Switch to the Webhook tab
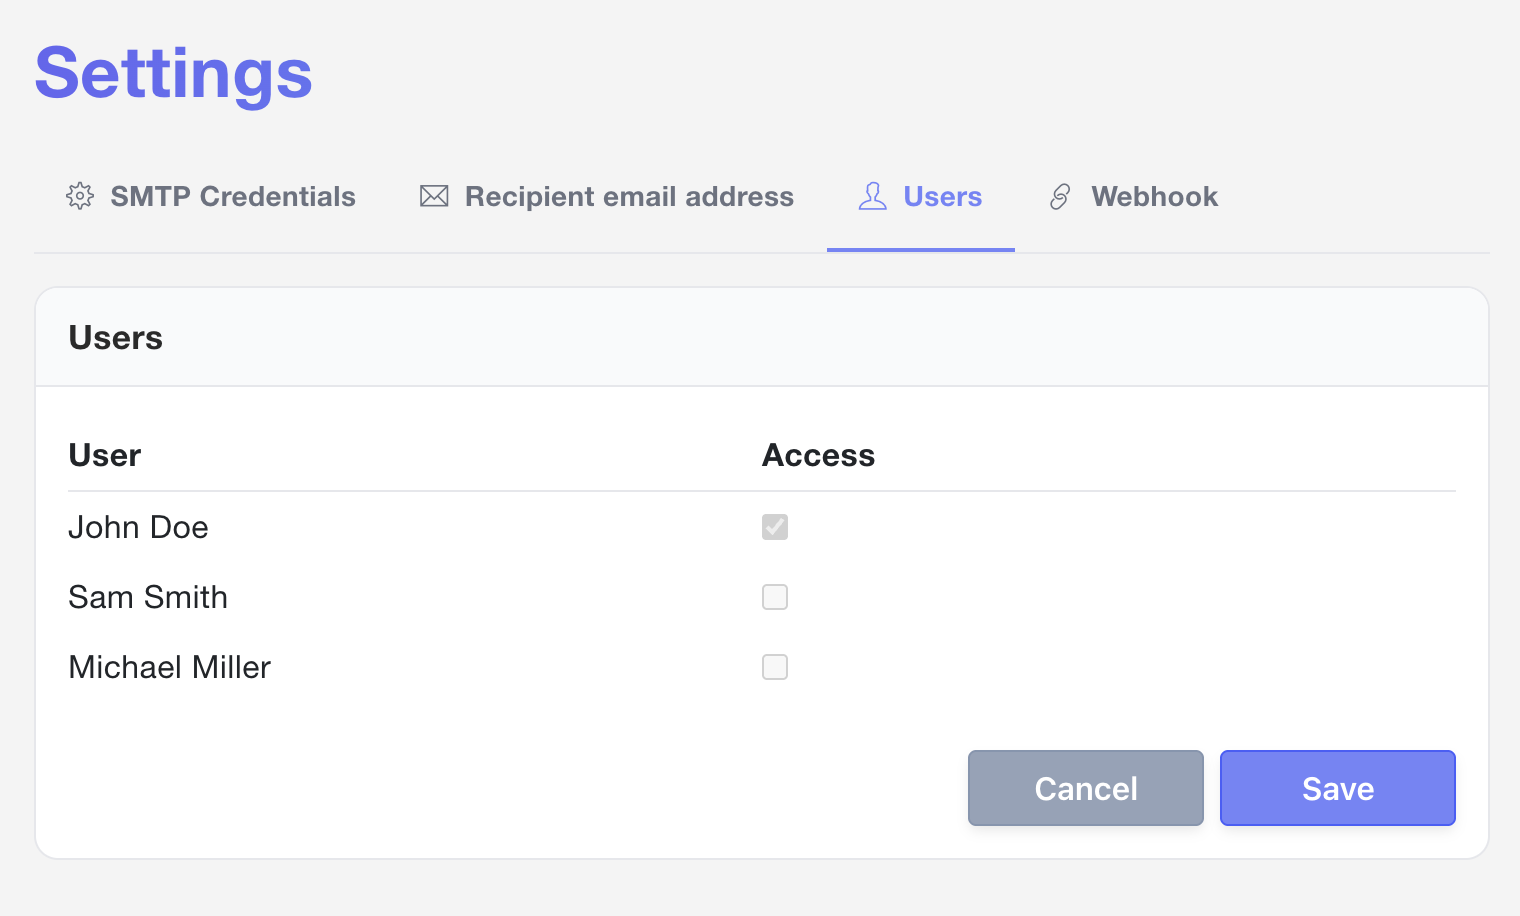Screen dimensions: 1520x916 [x=1154, y=196]
